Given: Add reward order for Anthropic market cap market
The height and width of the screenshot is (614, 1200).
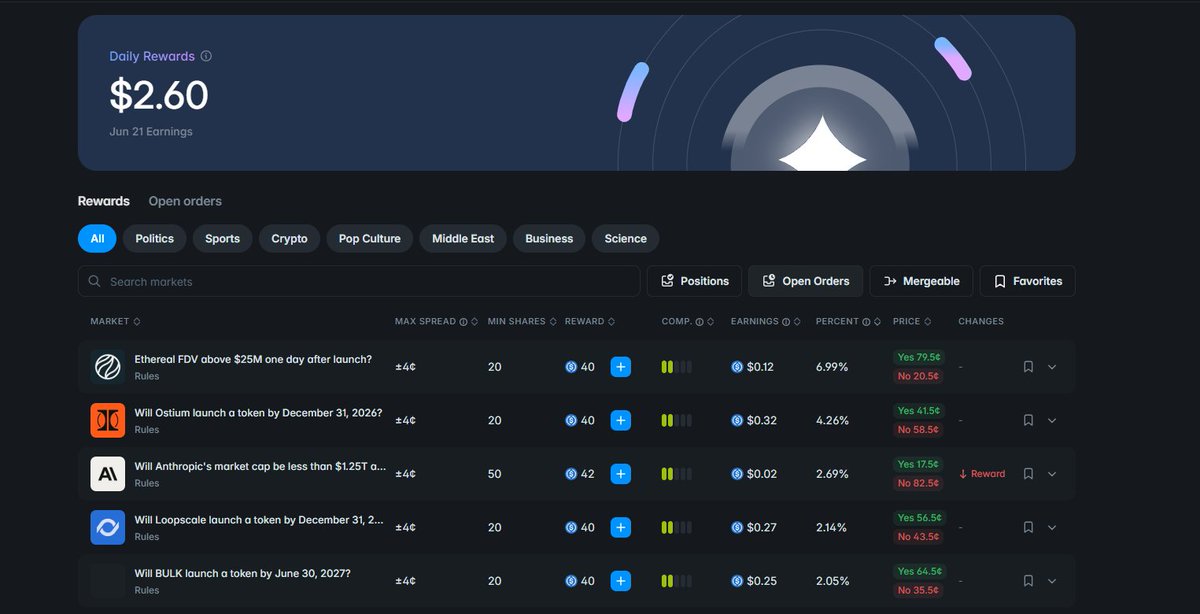Looking at the screenshot, I should click(x=621, y=474).
